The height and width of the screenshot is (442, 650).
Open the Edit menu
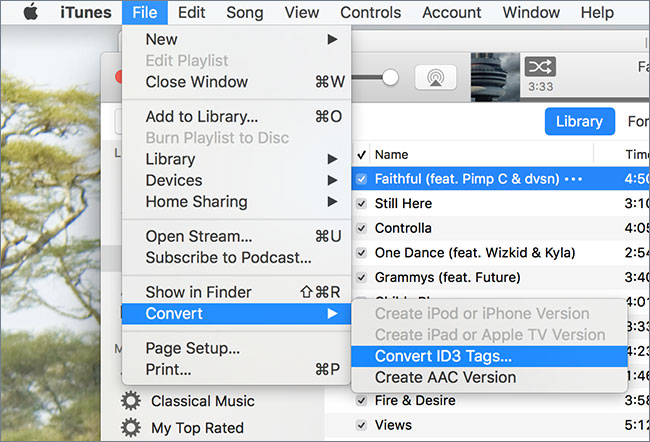191,12
